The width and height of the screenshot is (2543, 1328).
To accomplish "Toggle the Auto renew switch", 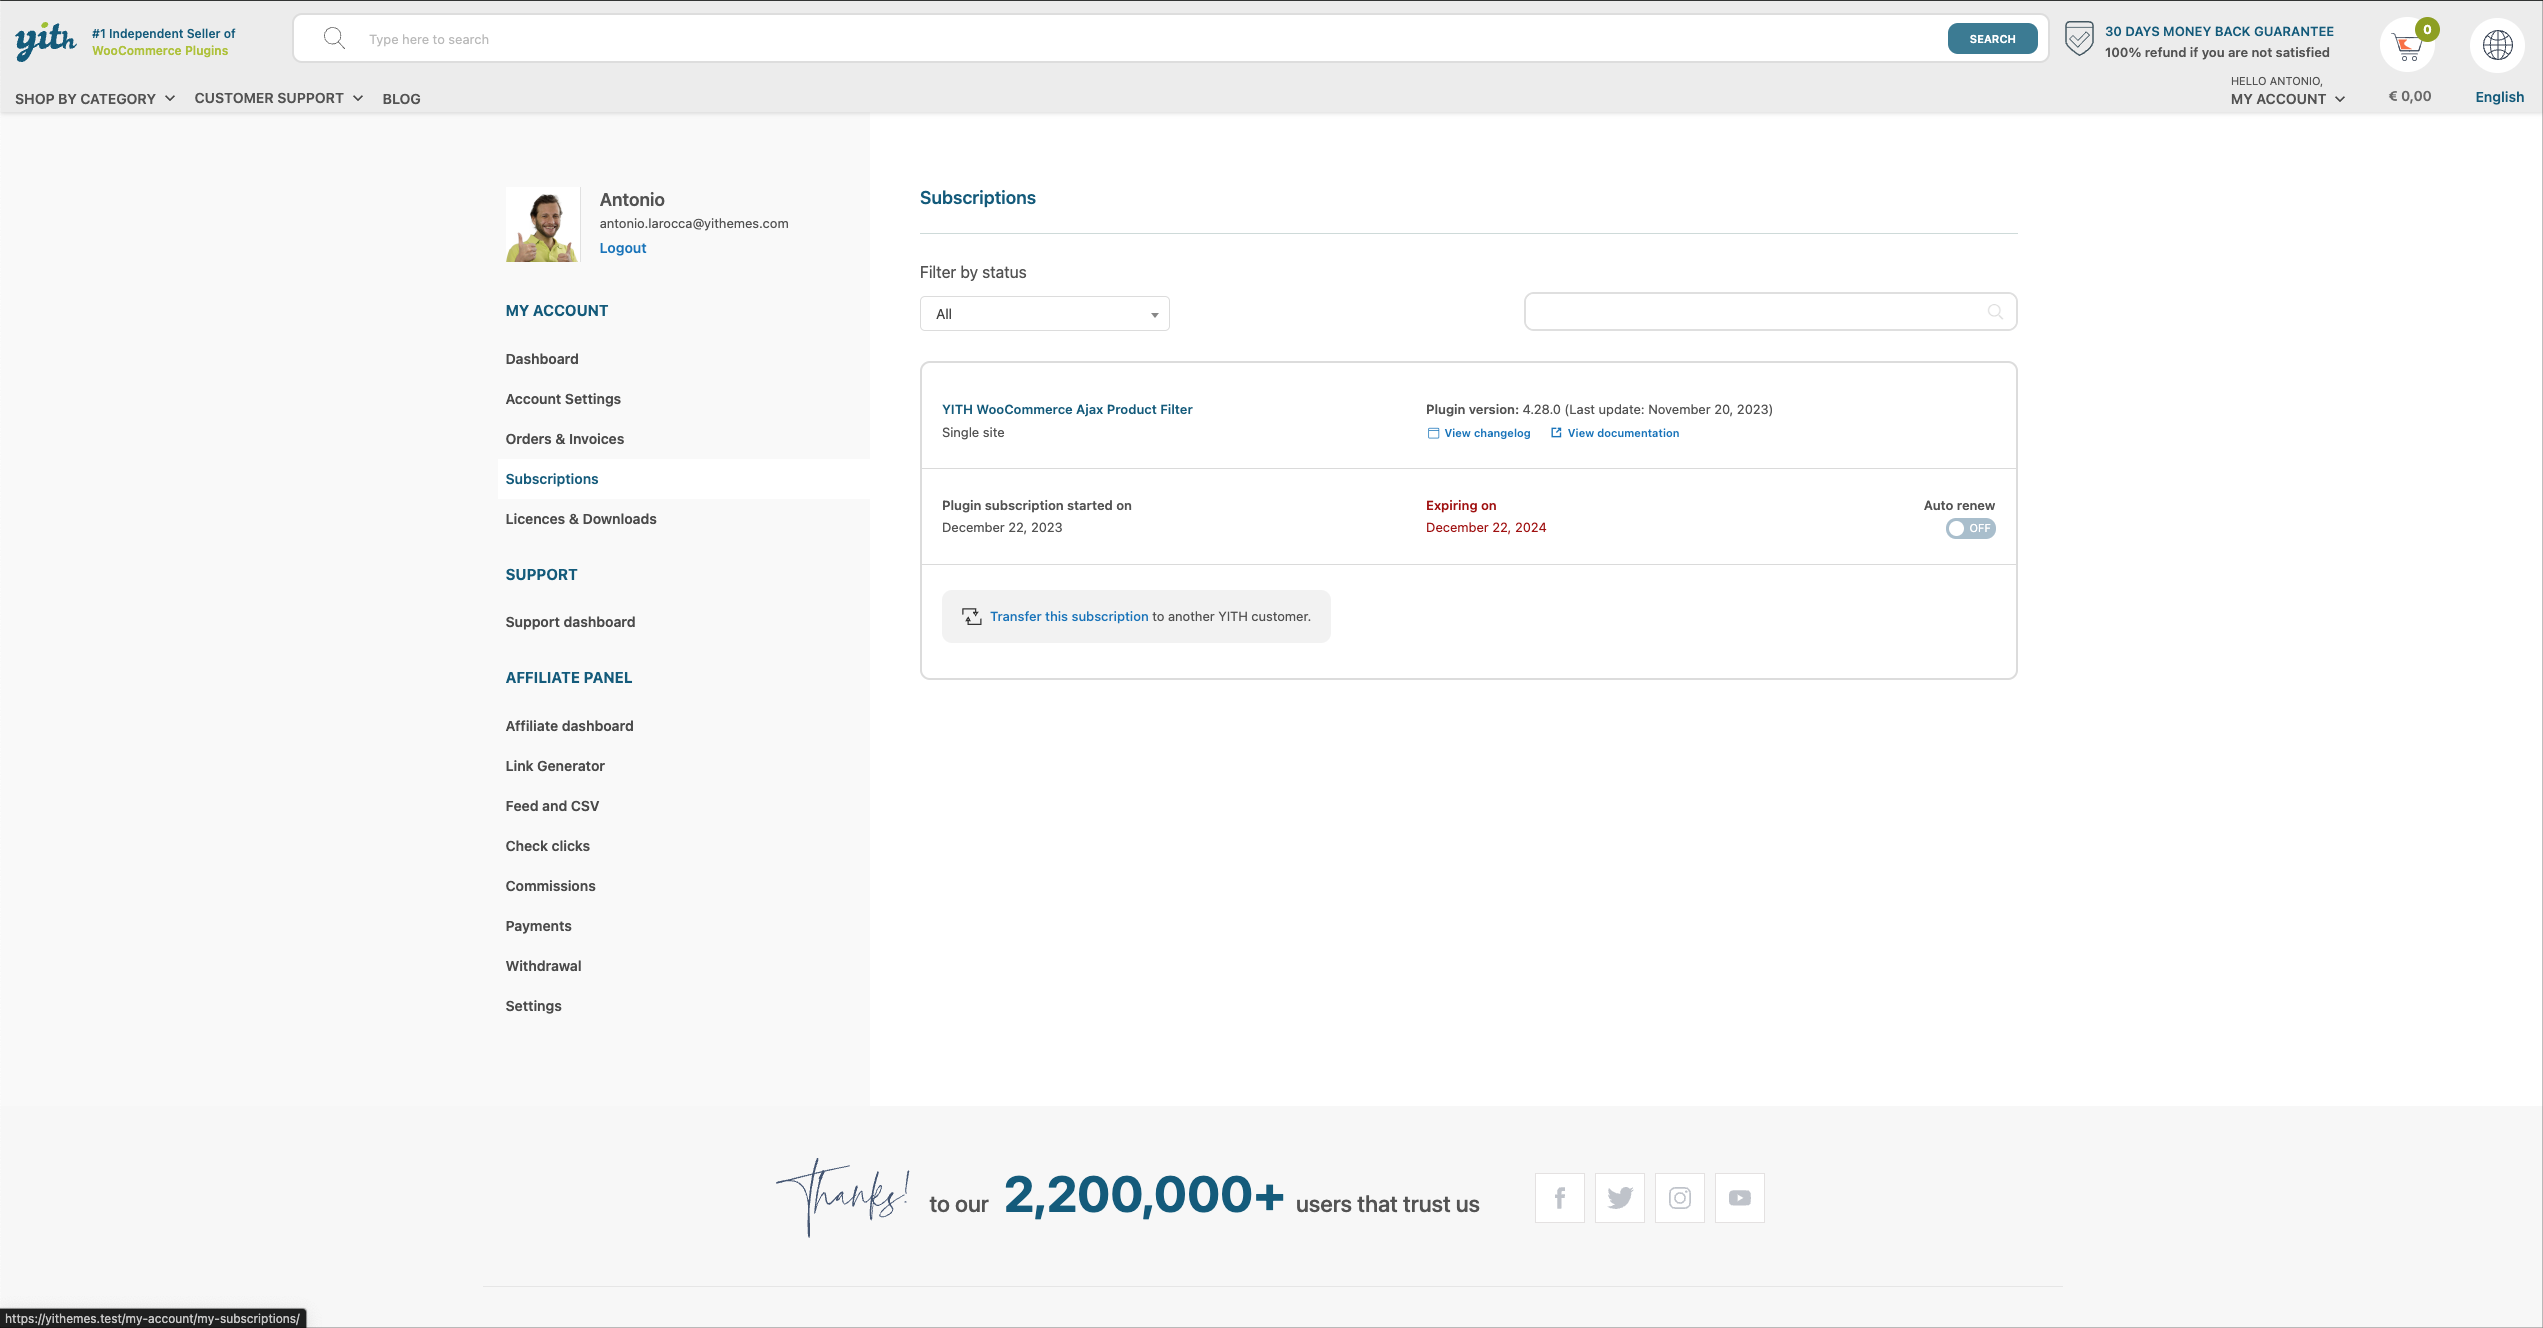I will (x=1970, y=528).
